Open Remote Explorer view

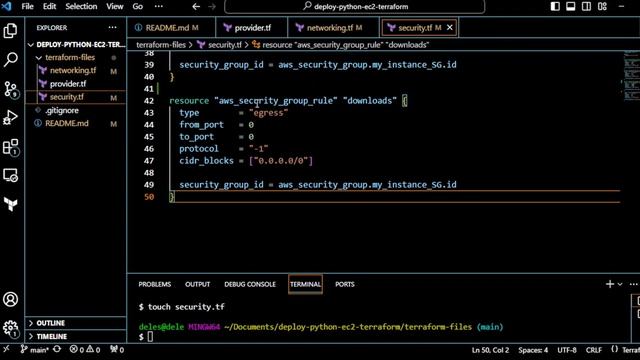pos(11,176)
